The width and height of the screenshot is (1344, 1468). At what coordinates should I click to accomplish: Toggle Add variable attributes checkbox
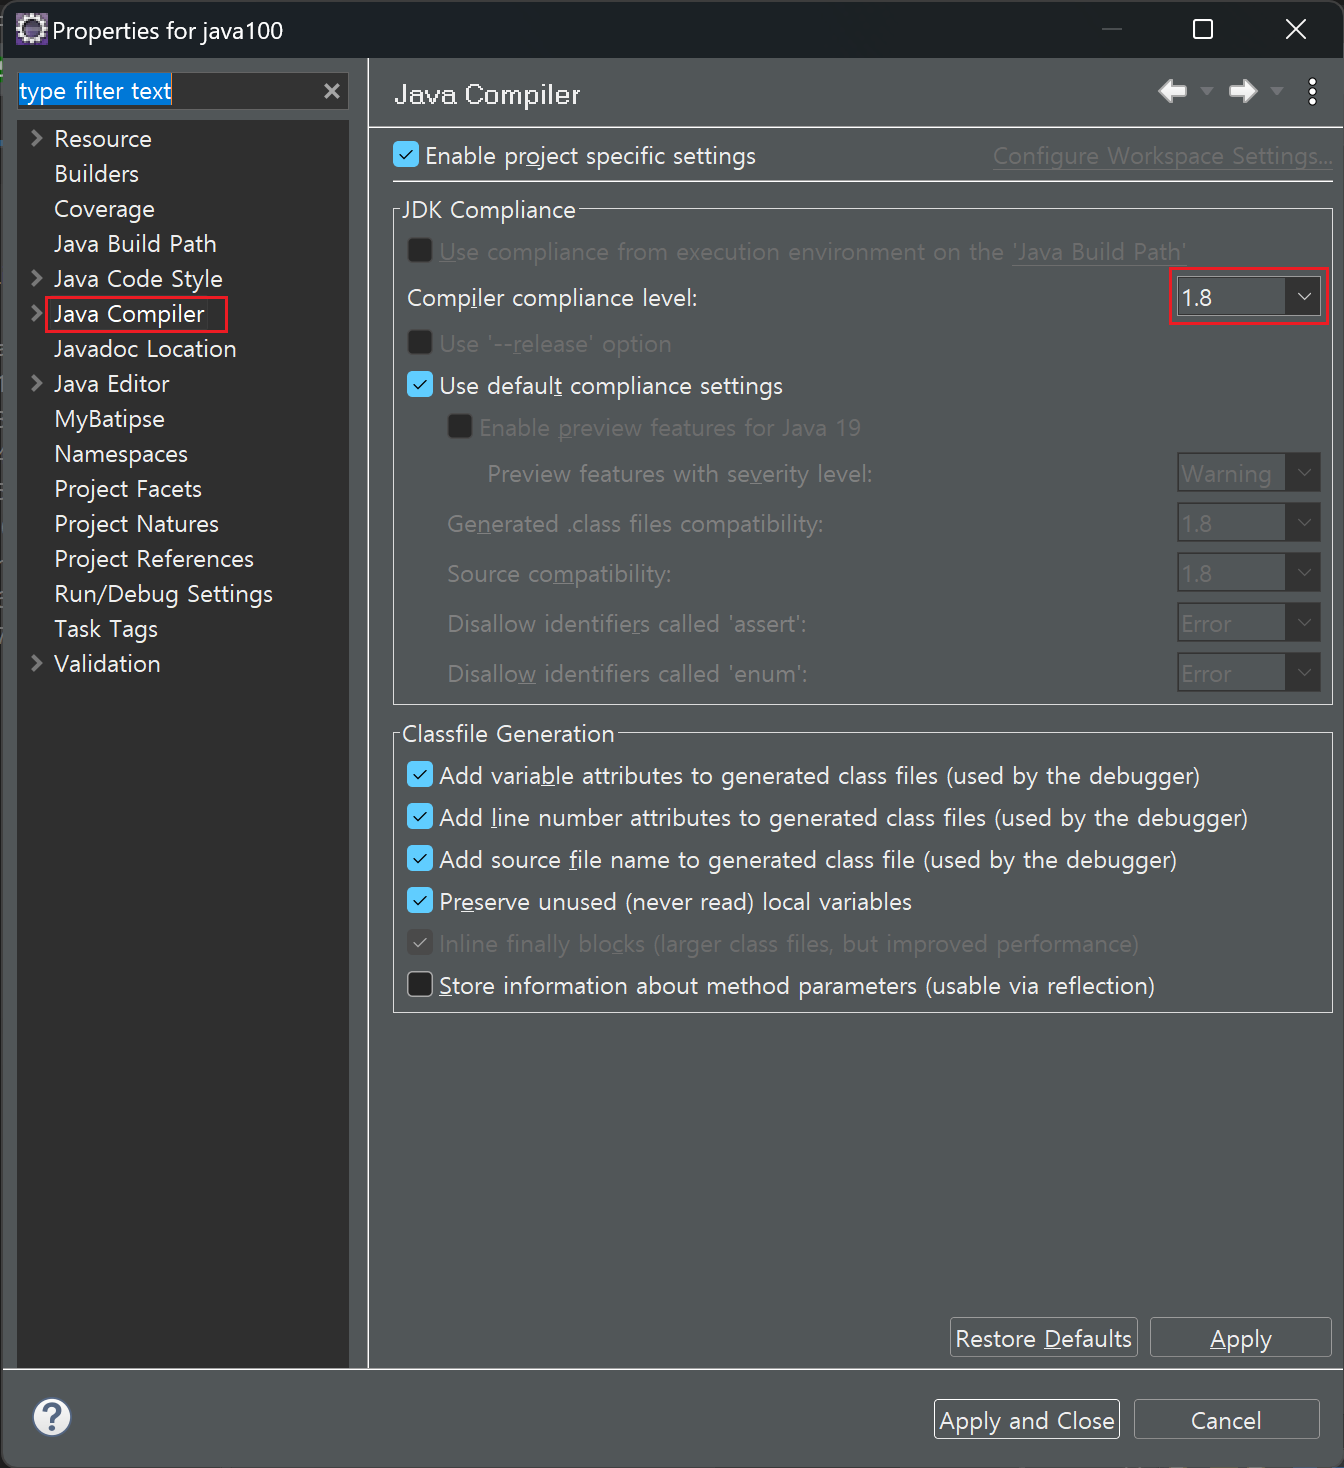pyautogui.click(x=420, y=775)
